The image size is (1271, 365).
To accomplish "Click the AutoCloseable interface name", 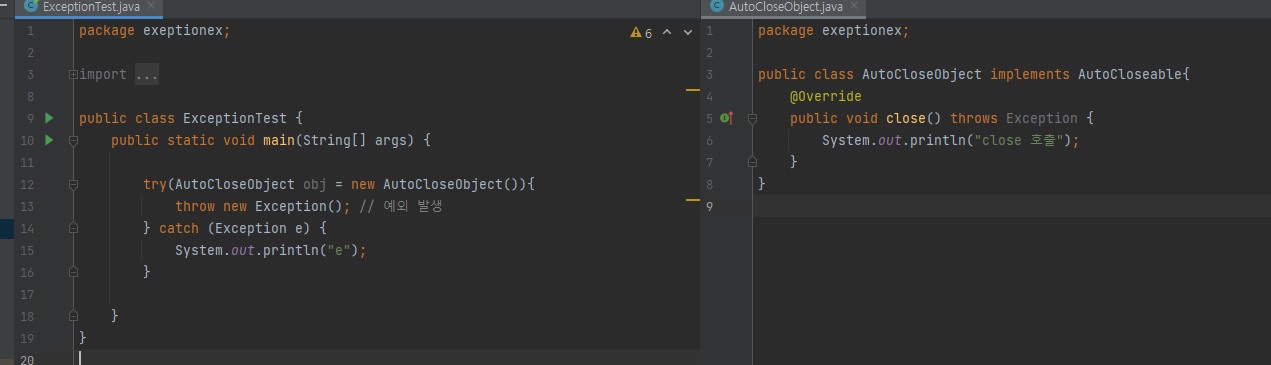I will (x=1130, y=75).
